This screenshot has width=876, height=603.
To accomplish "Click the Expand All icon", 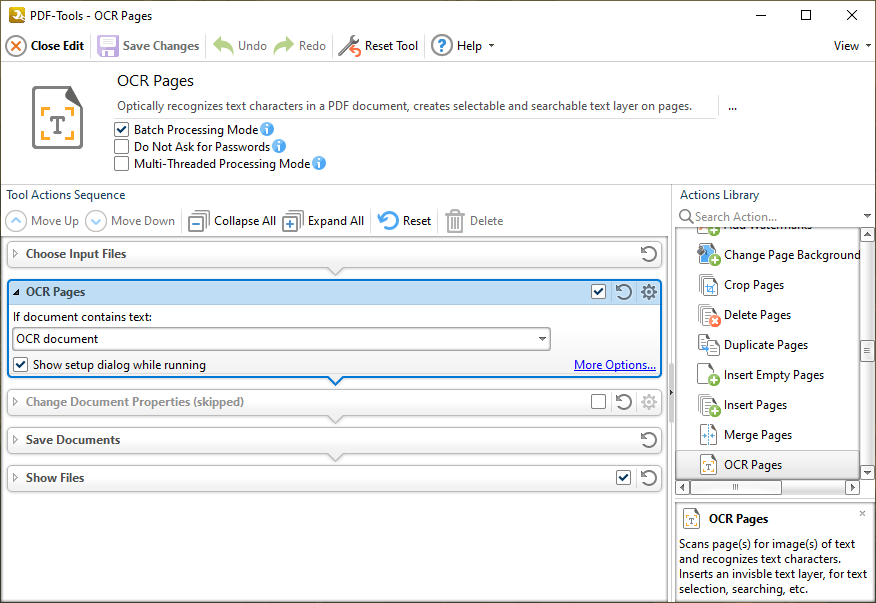I will pos(293,221).
